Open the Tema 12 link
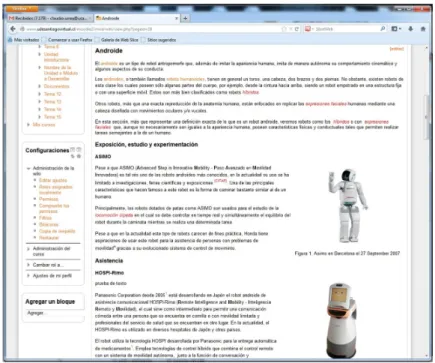 (53, 94)
